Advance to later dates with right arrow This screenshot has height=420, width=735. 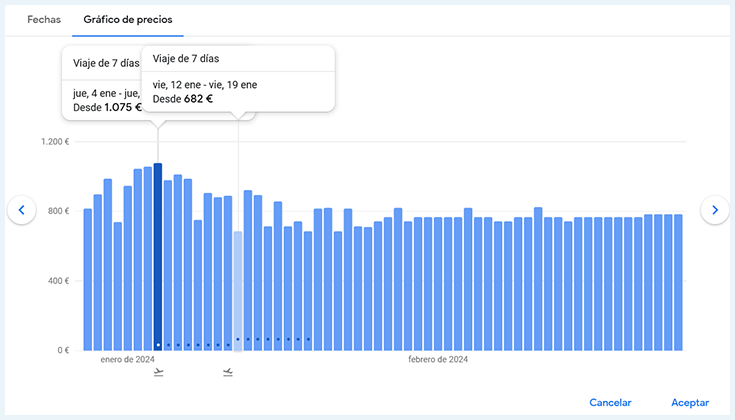[714, 210]
